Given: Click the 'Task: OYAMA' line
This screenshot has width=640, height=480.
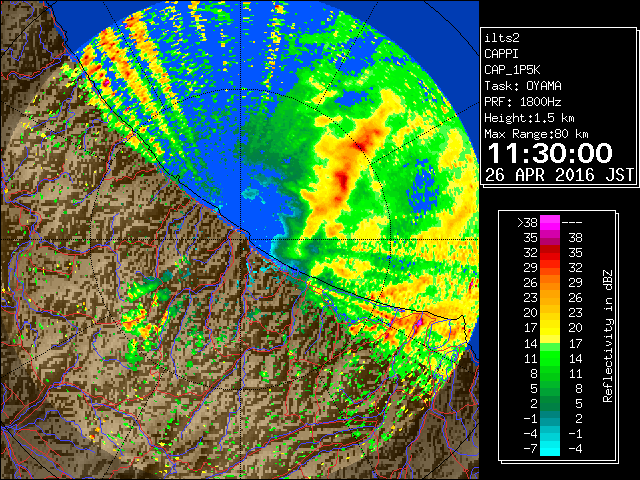Looking at the screenshot, I should (x=523, y=86).
